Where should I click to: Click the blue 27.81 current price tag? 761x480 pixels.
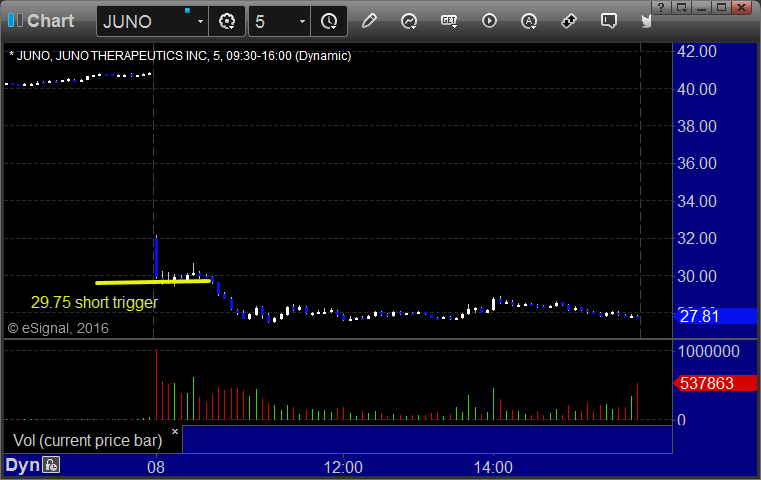[715, 316]
